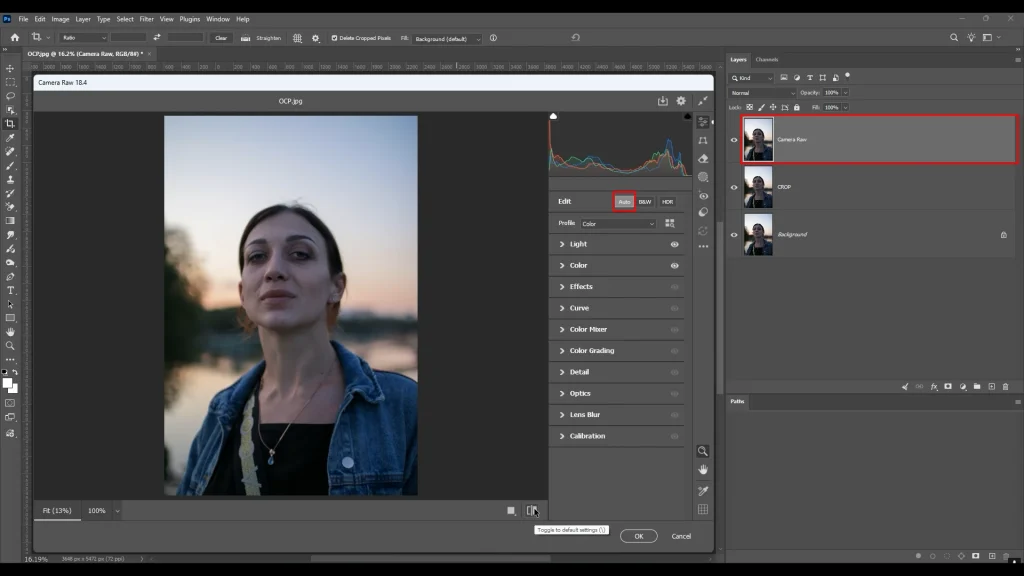Select the Gradient tool
The height and width of the screenshot is (576, 1024).
click(10, 221)
